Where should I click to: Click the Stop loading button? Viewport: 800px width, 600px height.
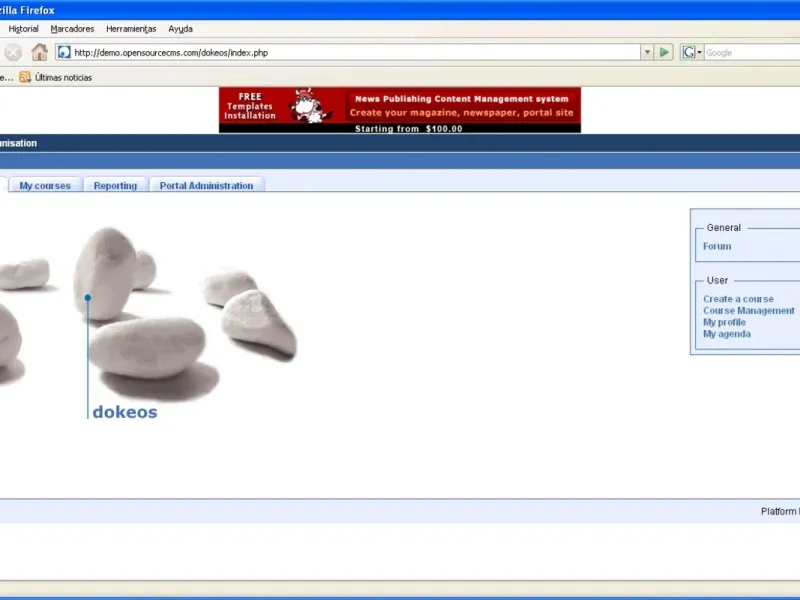click(x=13, y=52)
